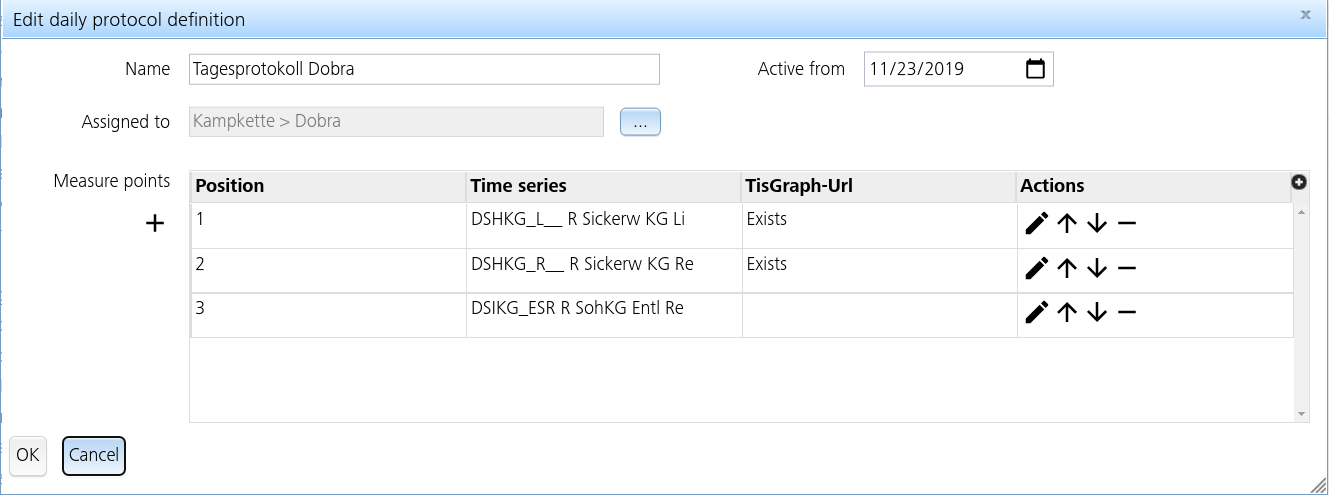Remove the DSHKG_R__ measure point row
The image size is (1329, 495).
(x=1127, y=268)
